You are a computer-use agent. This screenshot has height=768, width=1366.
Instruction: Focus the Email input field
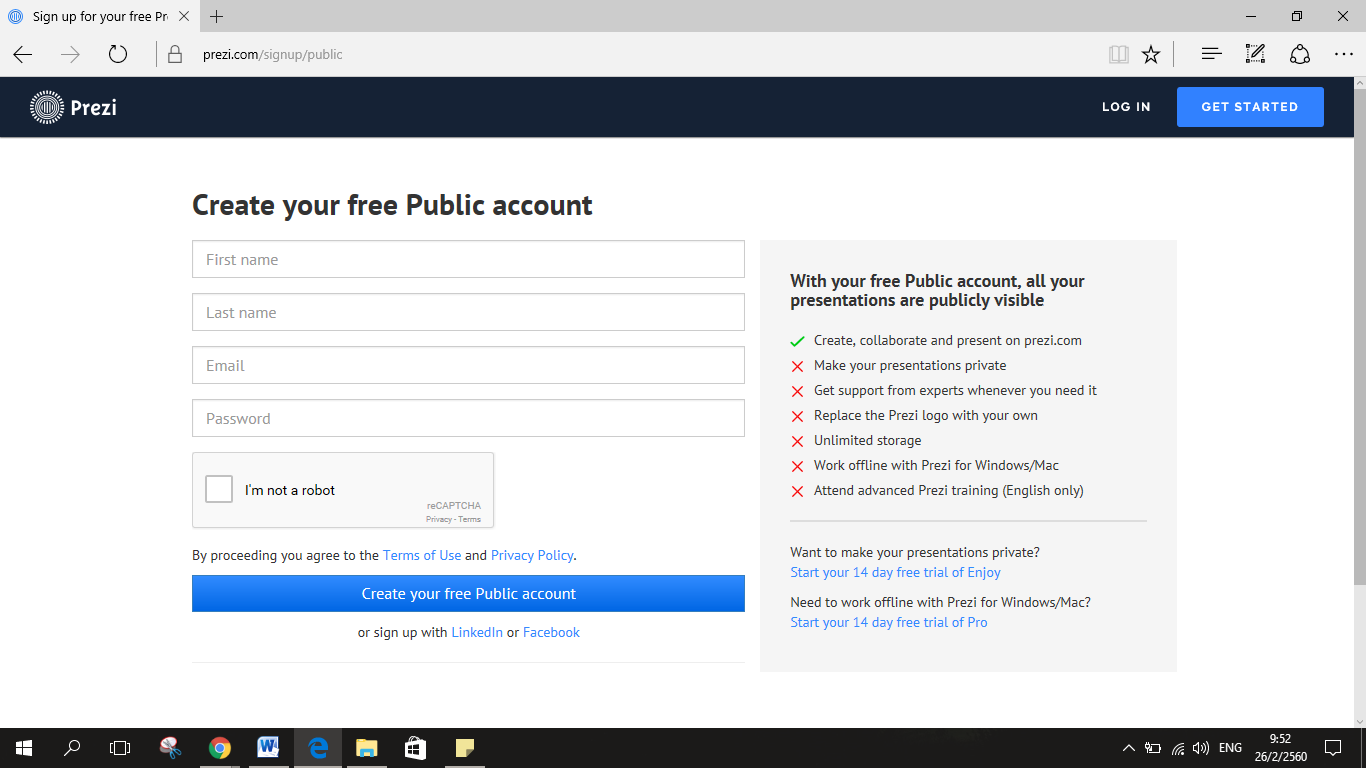pyautogui.click(x=468, y=365)
